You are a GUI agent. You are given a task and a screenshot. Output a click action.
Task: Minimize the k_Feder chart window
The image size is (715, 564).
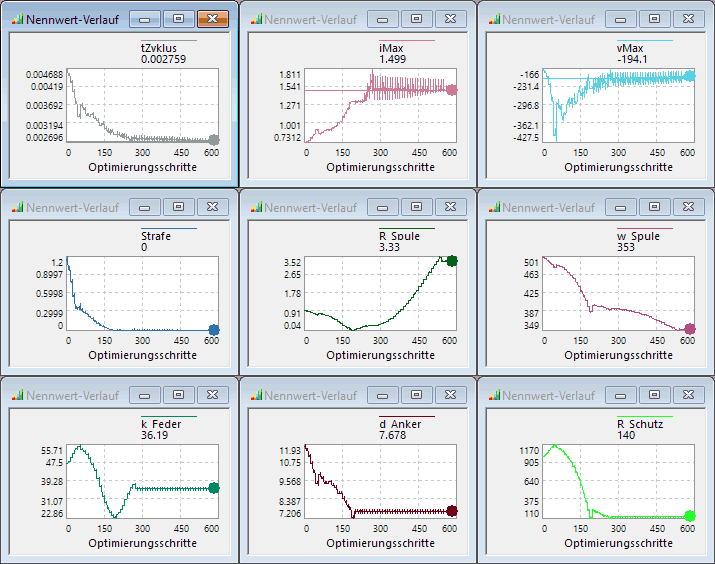(144, 395)
